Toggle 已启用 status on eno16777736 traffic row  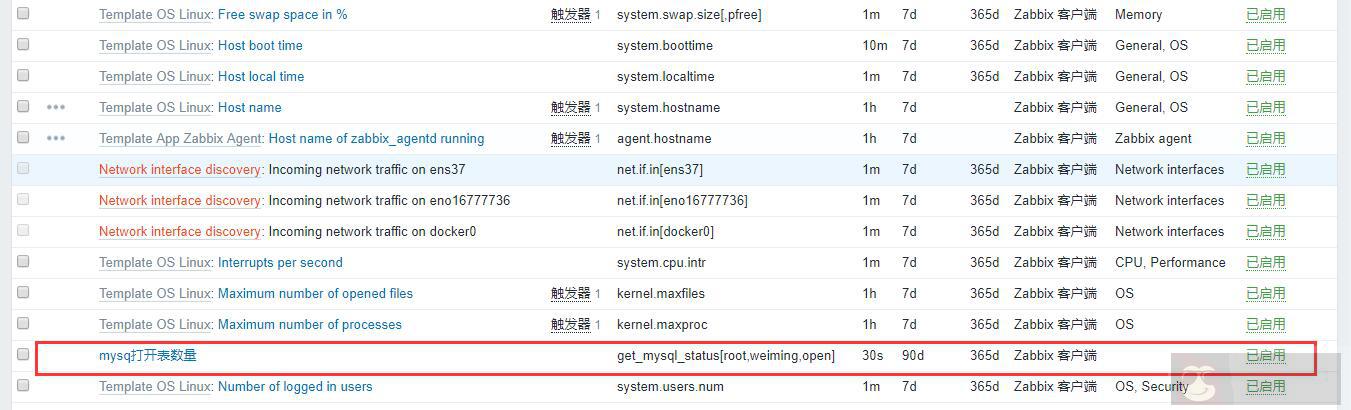1265,200
